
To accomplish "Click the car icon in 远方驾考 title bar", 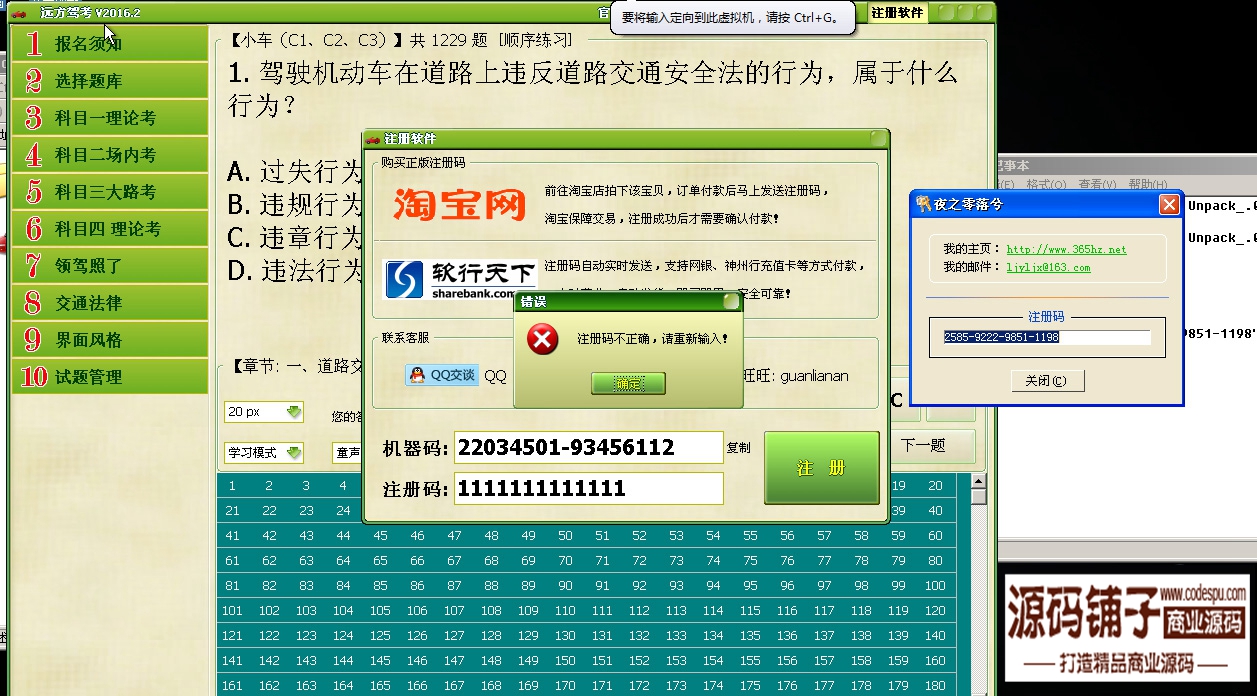I will click(19, 12).
